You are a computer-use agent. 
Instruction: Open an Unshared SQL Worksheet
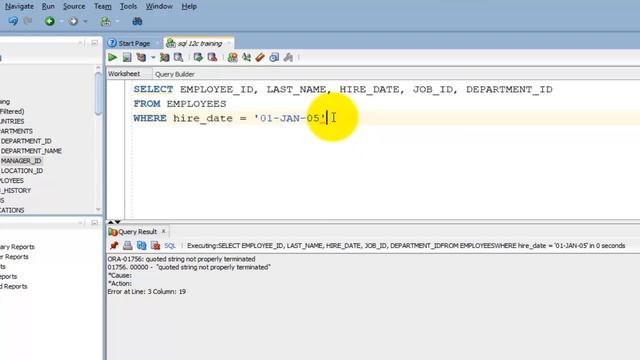pyautogui.click(x=233, y=58)
